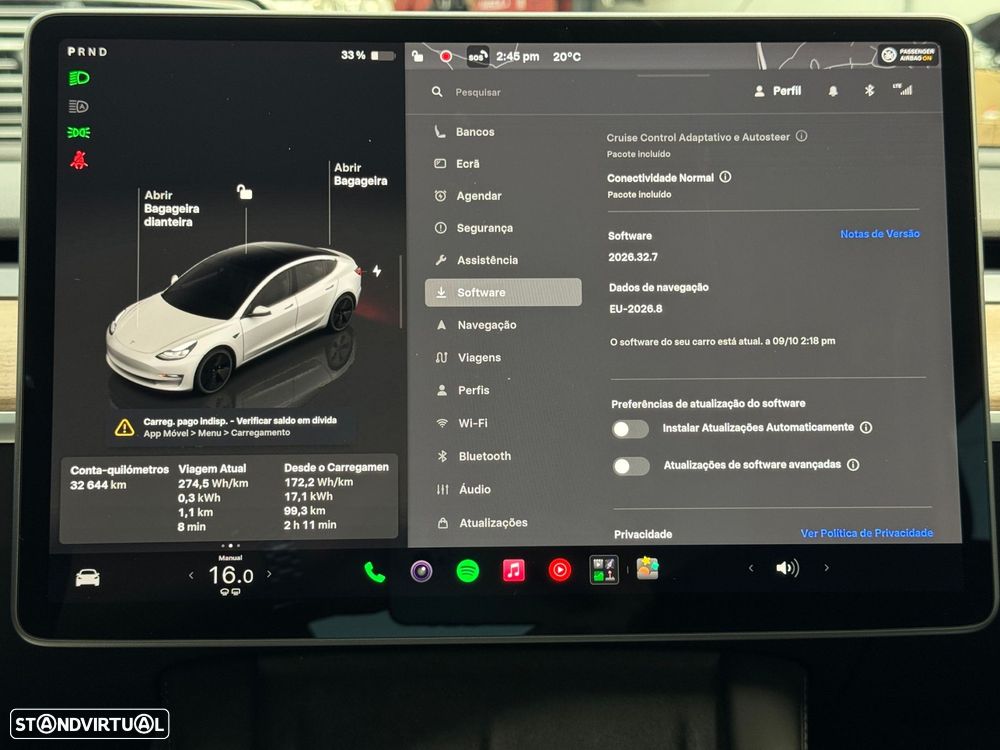Tap the unlock icon above the car
The image size is (1000, 750).
click(x=244, y=191)
